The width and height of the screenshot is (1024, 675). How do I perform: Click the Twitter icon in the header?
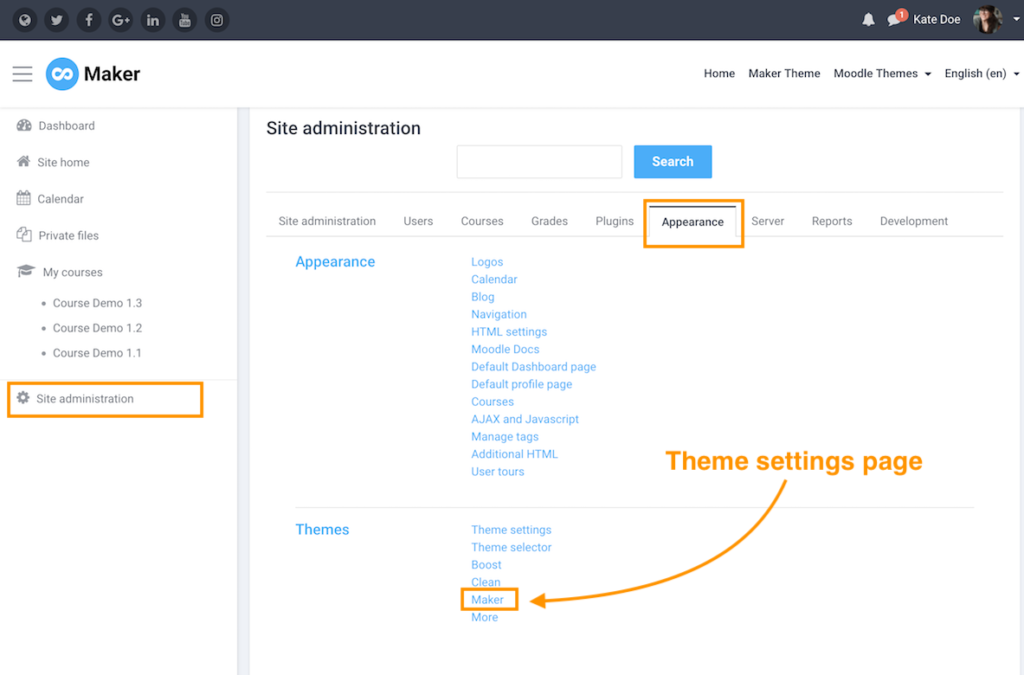click(57, 19)
